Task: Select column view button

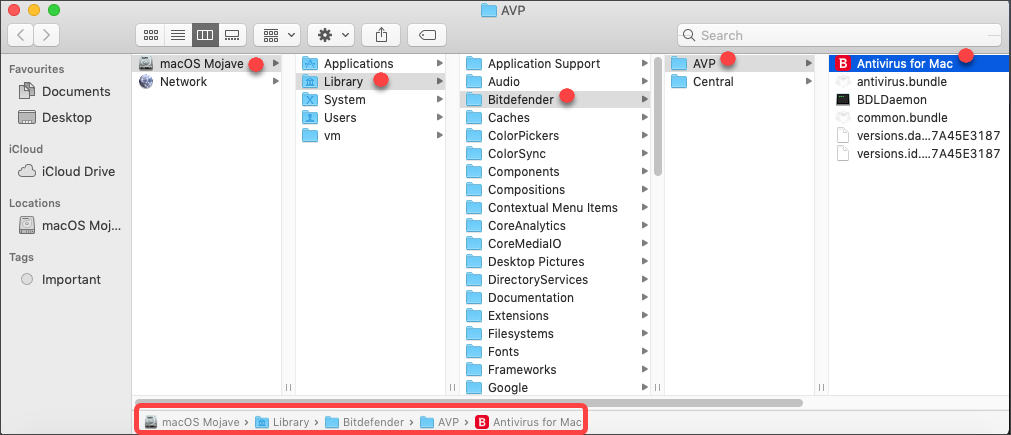Action: (x=205, y=35)
